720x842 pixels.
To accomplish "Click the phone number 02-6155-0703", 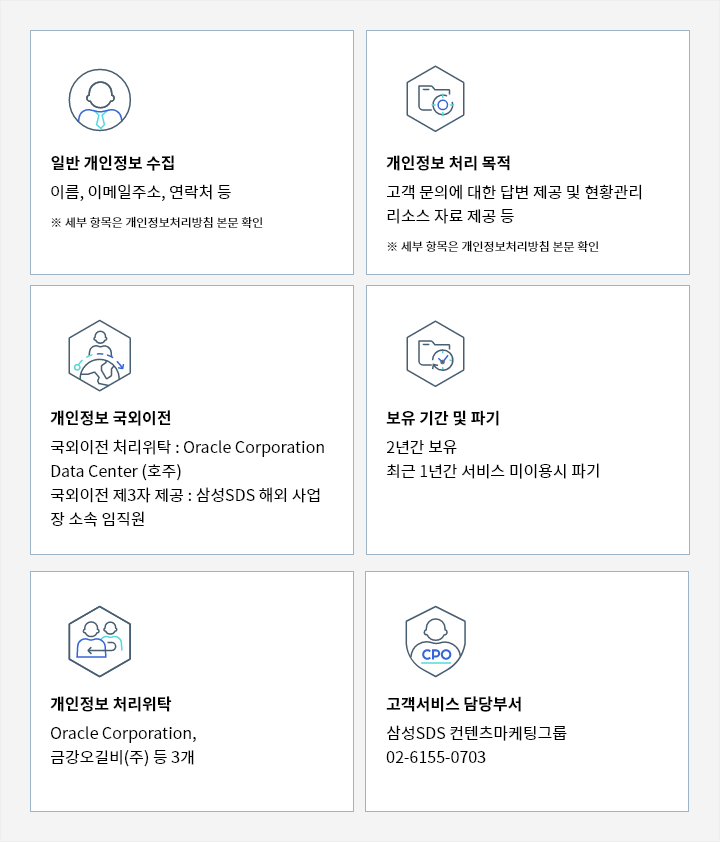I will 436,757.
